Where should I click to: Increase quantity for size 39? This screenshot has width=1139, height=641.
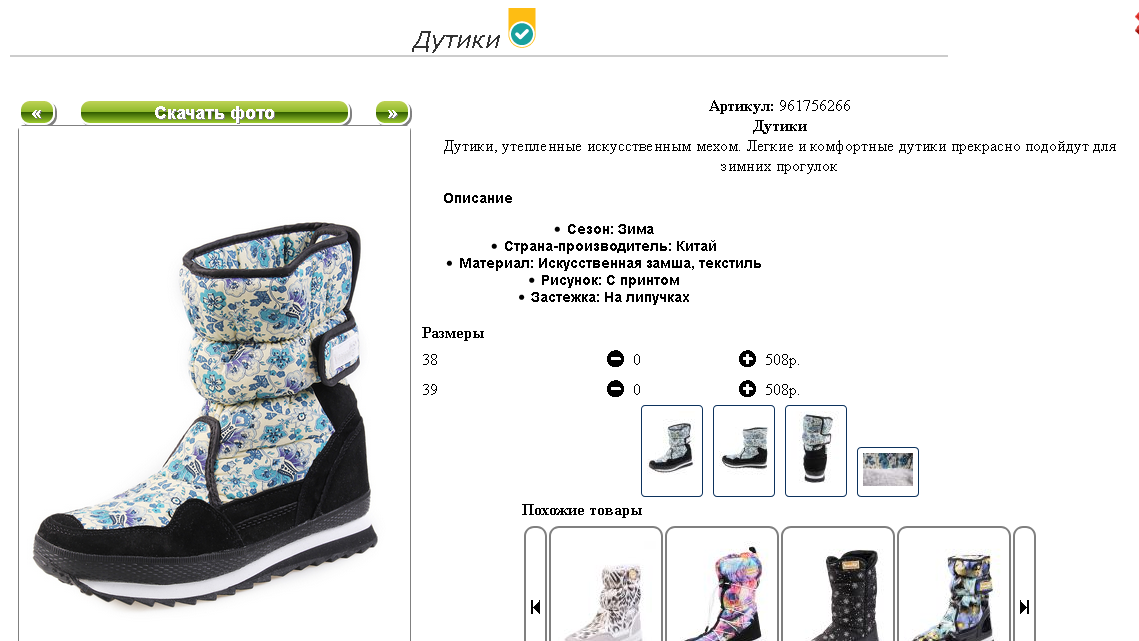[747, 389]
